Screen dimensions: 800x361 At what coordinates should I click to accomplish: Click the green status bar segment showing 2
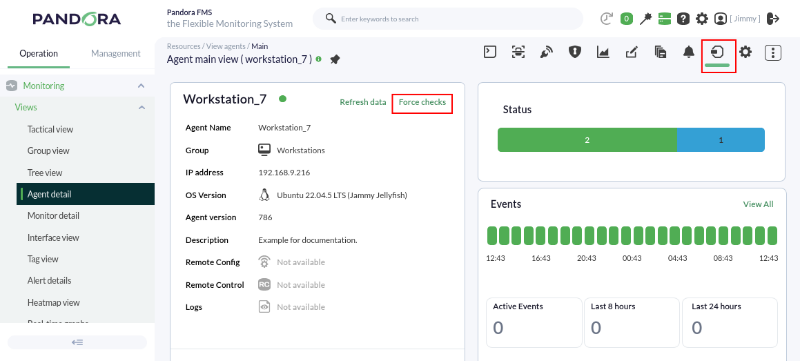click(x=587, y=140)
